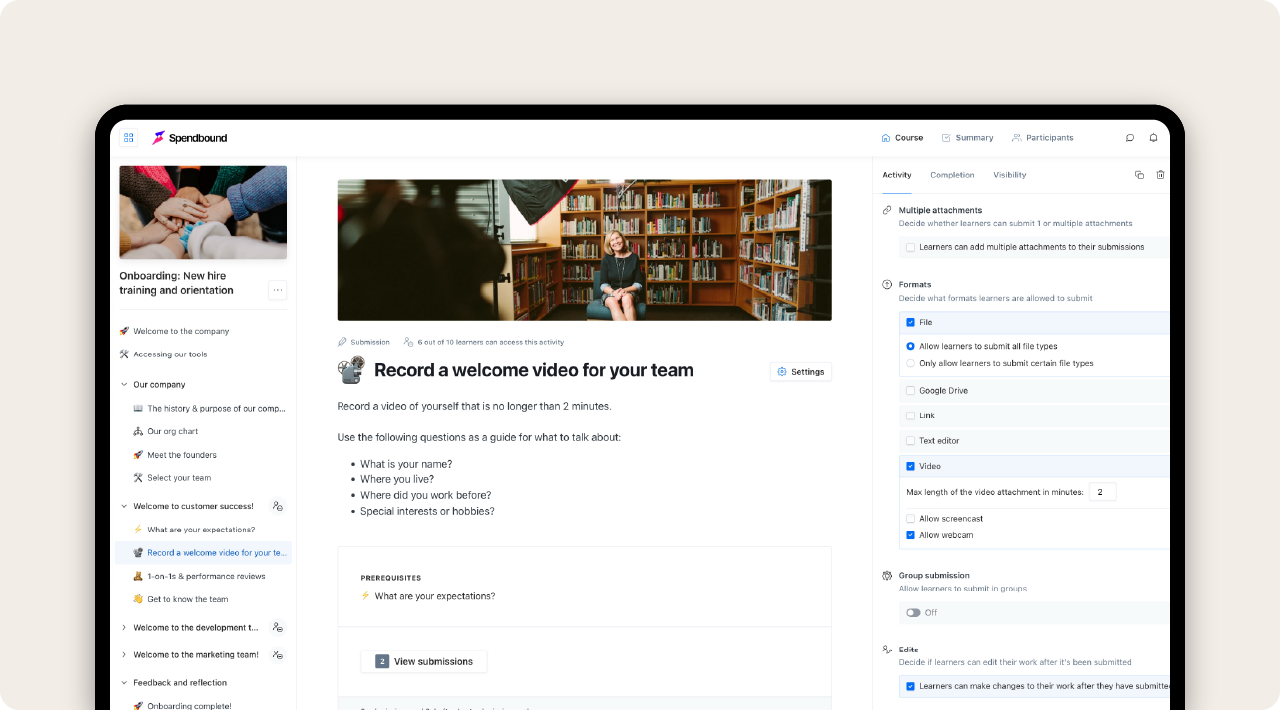Open the Participants page
The width and height of the screenshot is (1280, 710).
point(1043,137)
